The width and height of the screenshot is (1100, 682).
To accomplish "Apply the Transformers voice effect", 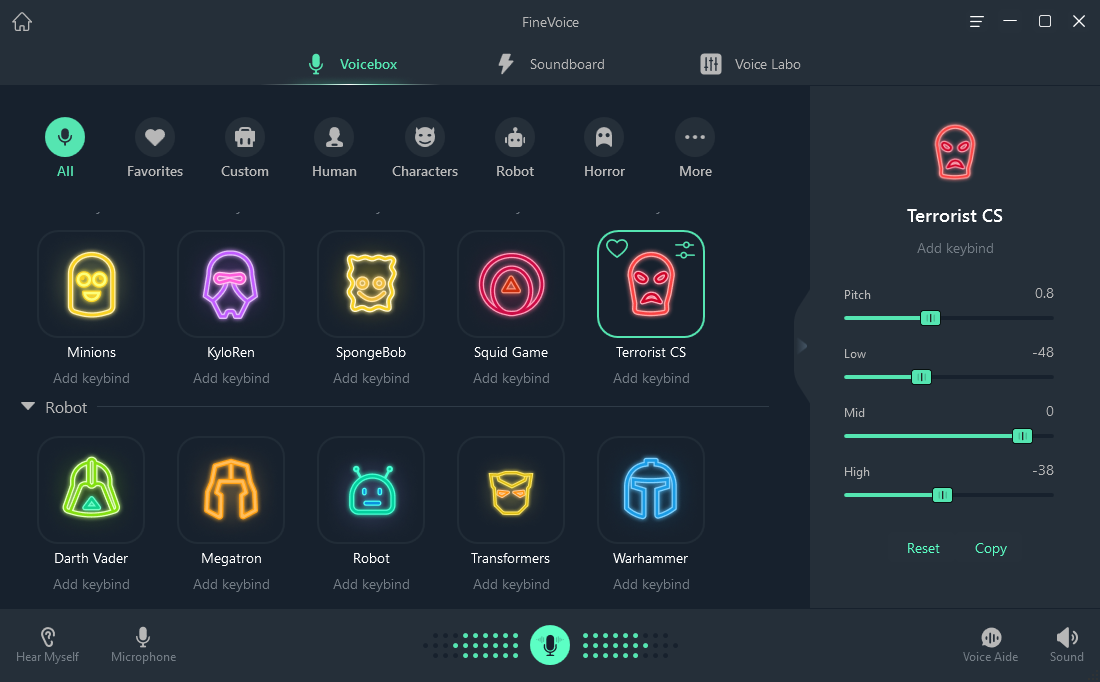I will click(x=511, y=490).
